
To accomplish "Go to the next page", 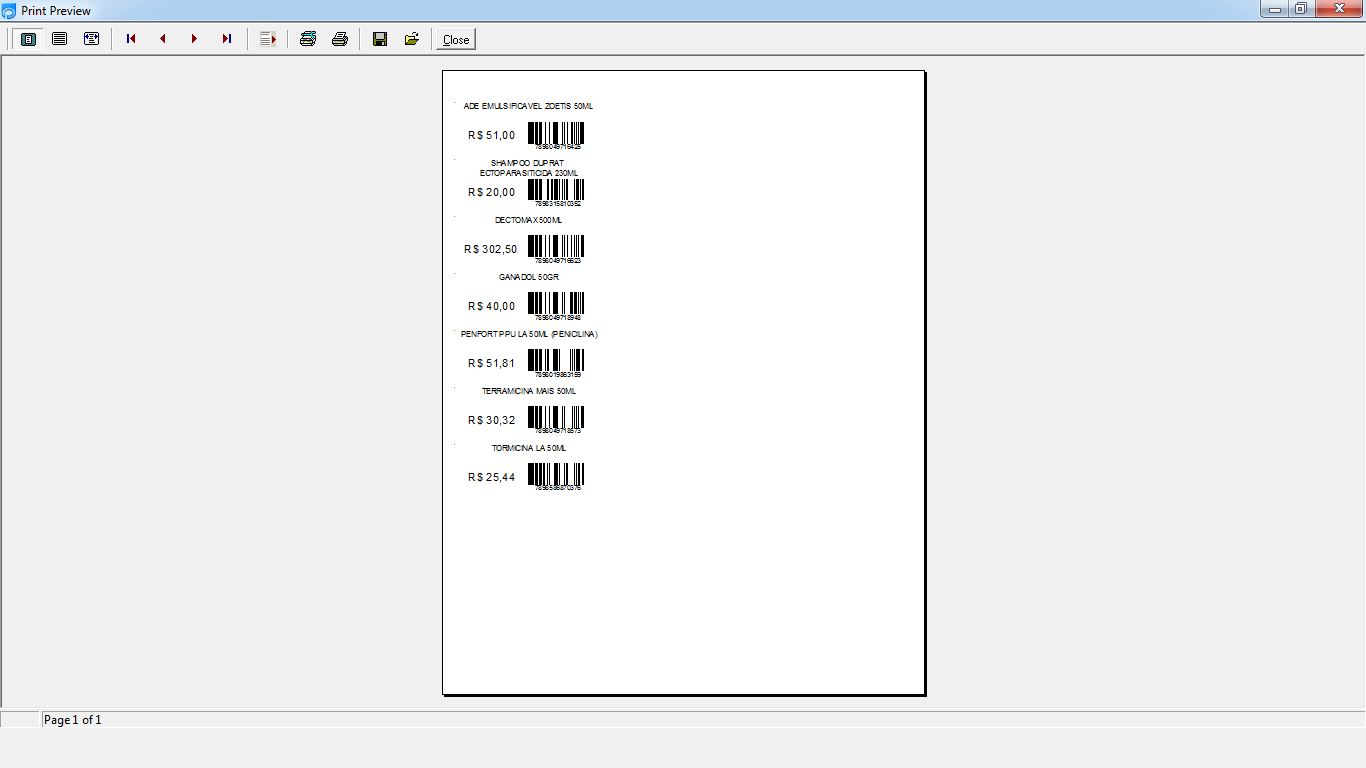I will [195, 39].
